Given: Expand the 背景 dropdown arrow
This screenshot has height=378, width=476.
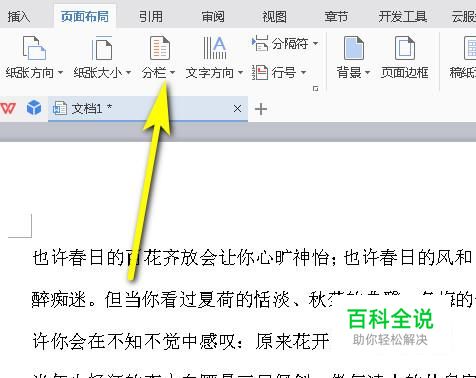Looking at the screenshot, I should [367, 72].
